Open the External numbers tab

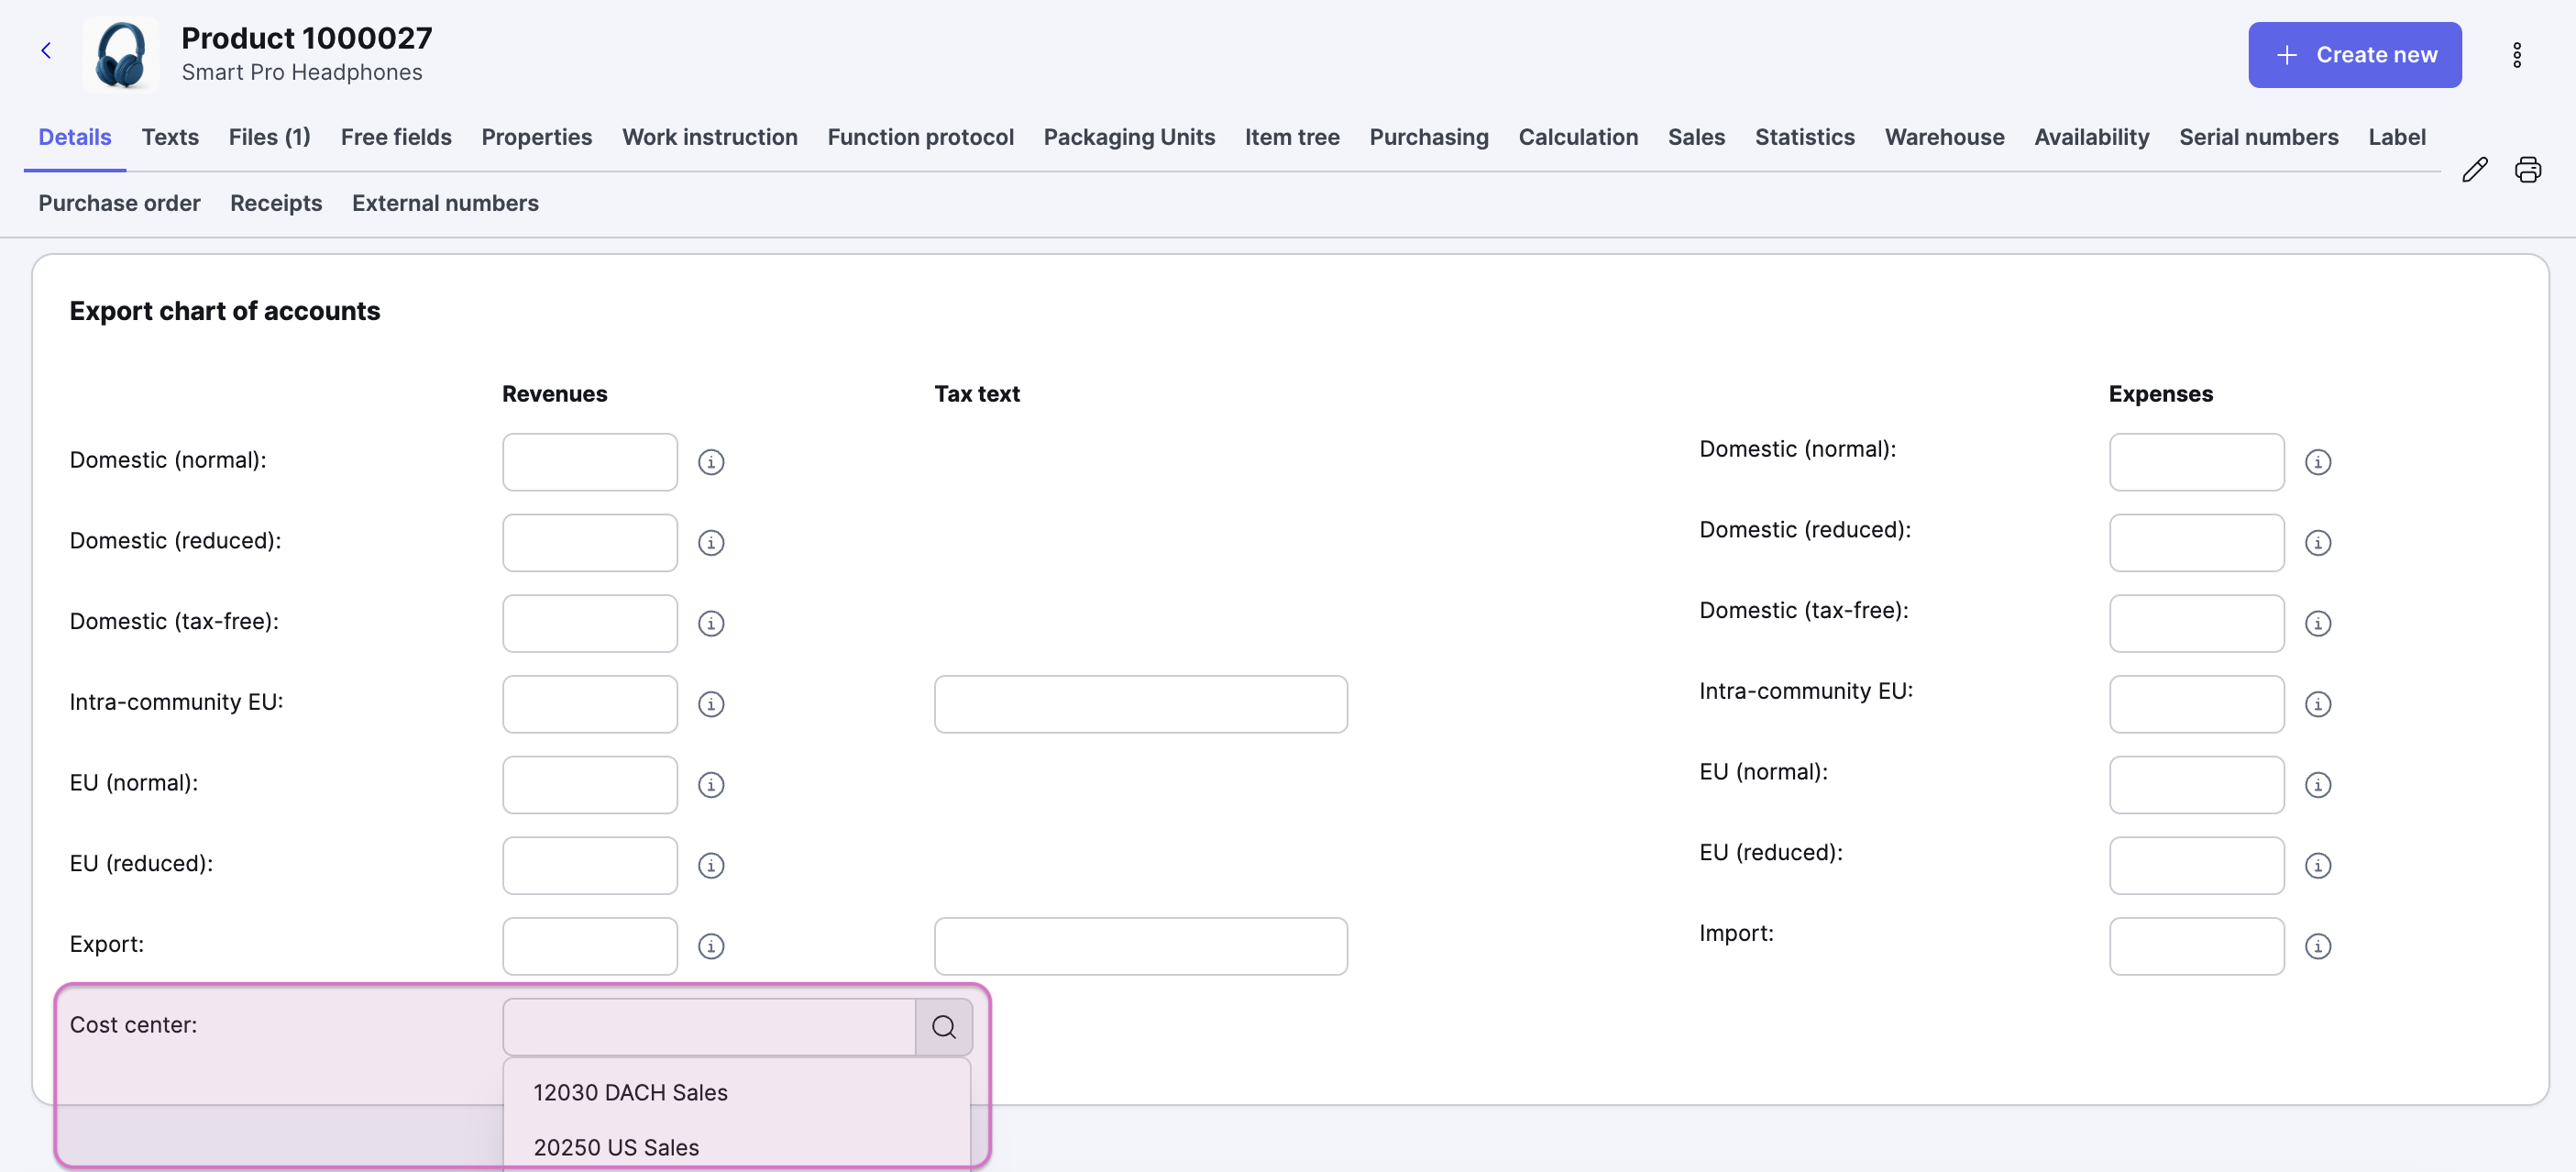click(445, 203)
